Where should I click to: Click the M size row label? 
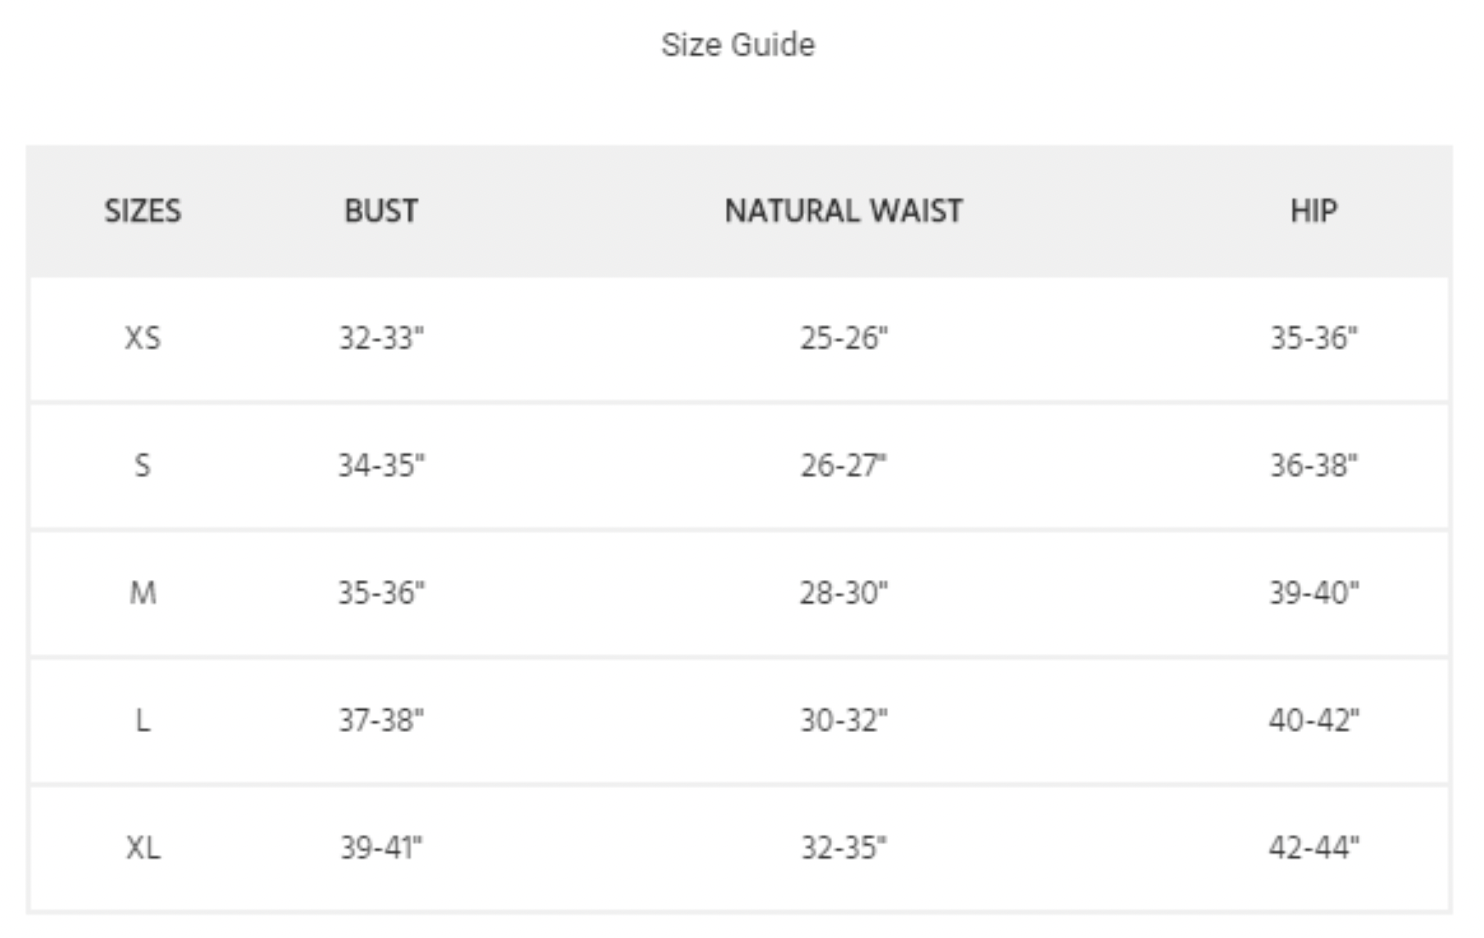point(143,593)
